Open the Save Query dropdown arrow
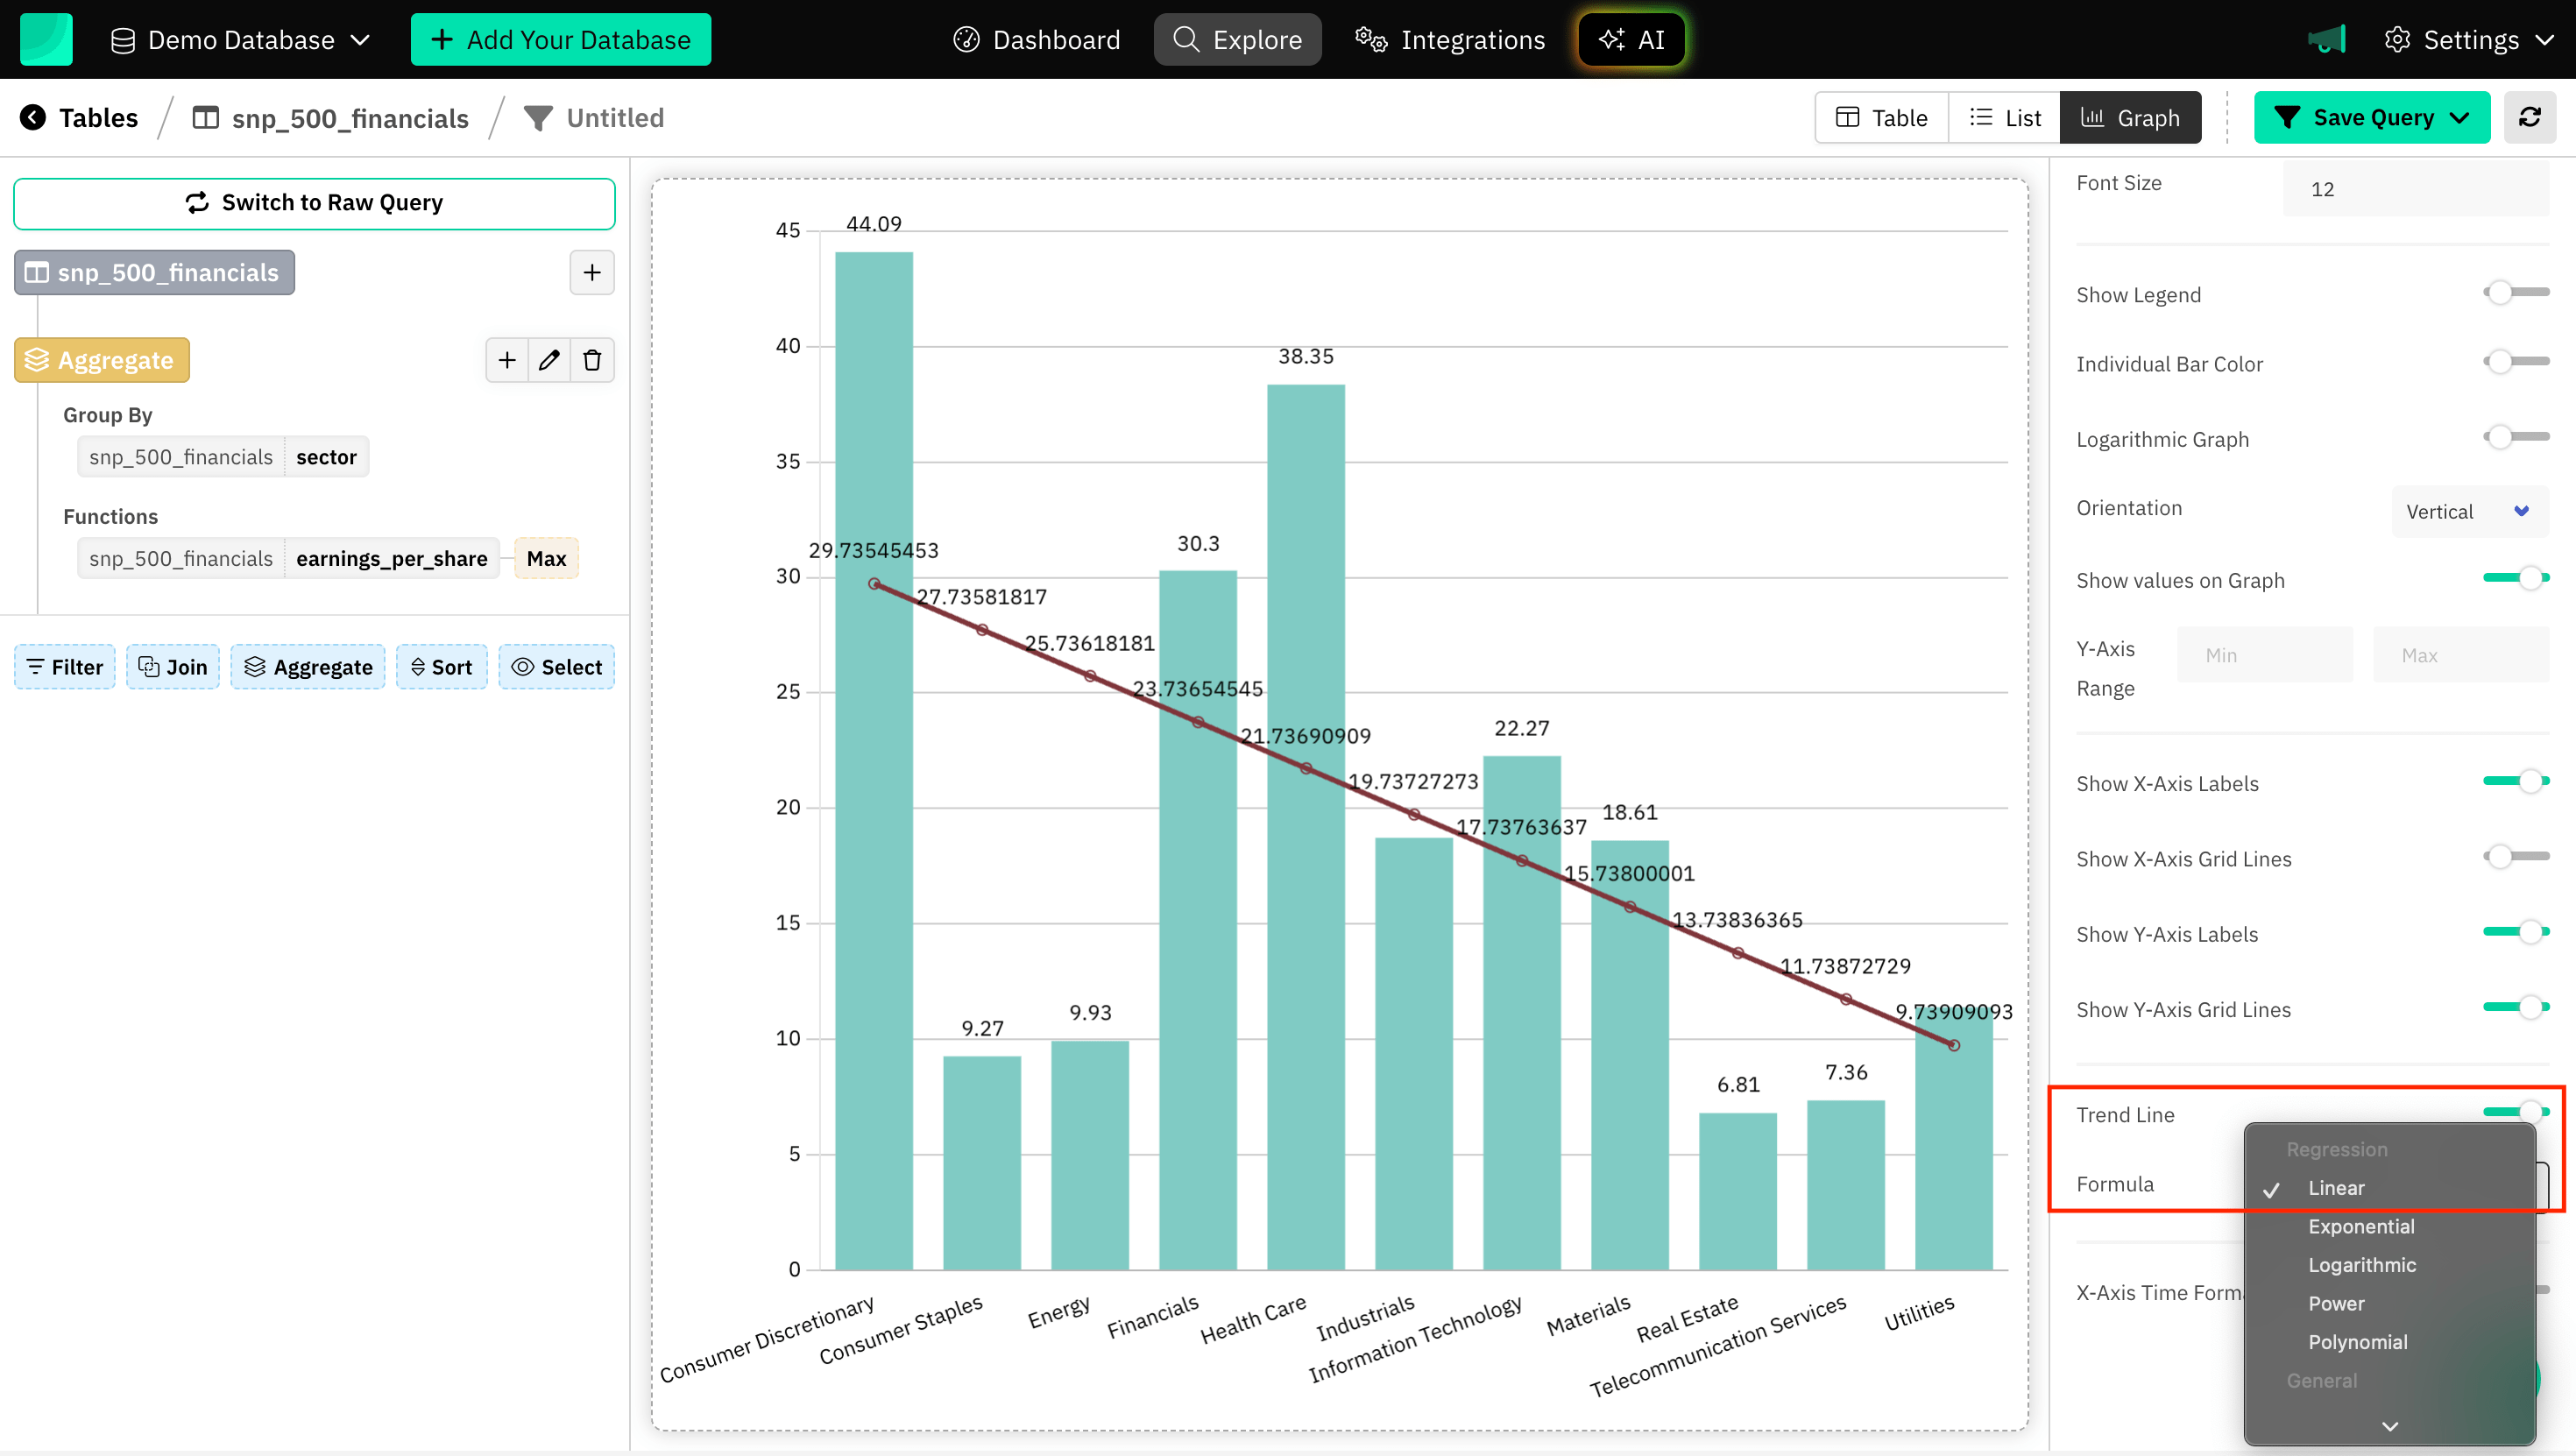This screenshot has width=2576, height=1456. click(2461, 117)
